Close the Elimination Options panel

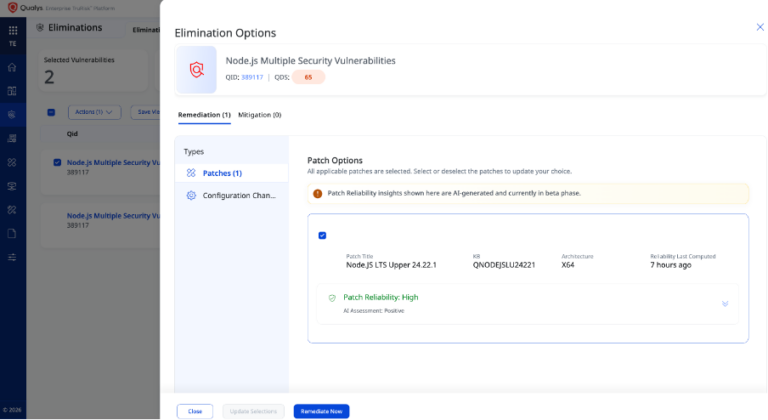pos(760,27)
